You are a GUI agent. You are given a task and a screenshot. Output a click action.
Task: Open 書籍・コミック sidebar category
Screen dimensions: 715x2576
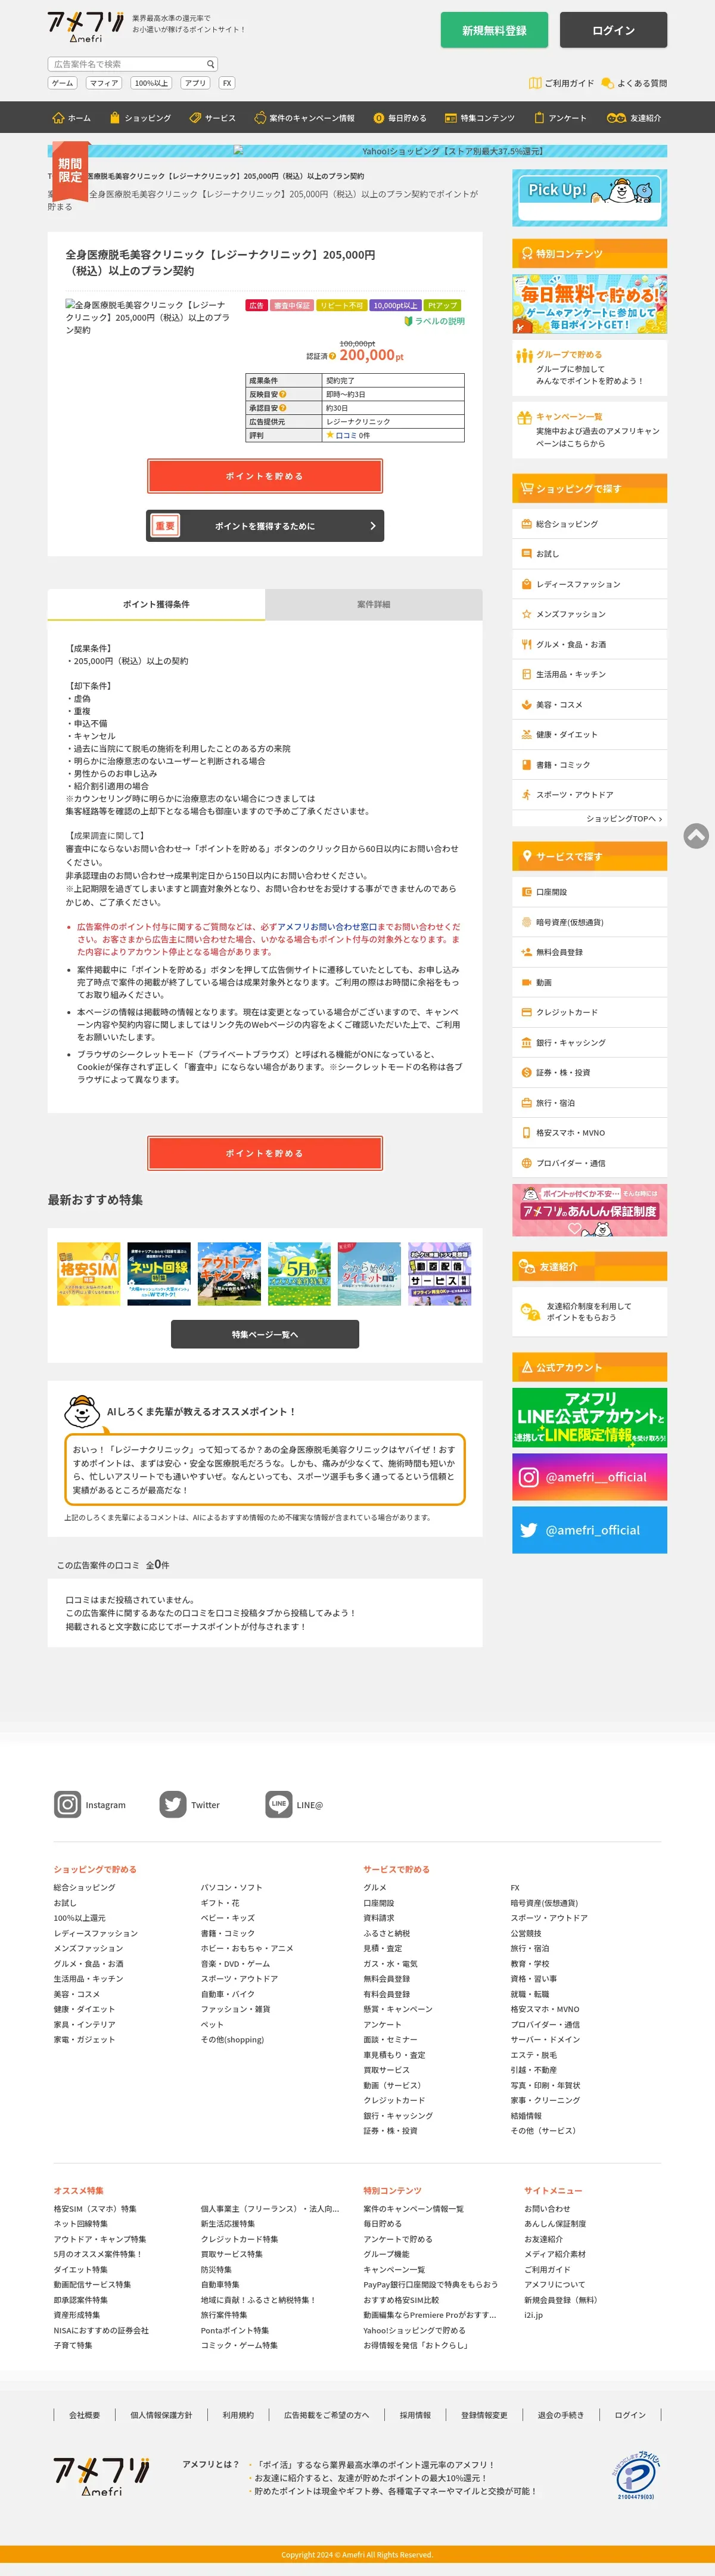click(590, 764)
